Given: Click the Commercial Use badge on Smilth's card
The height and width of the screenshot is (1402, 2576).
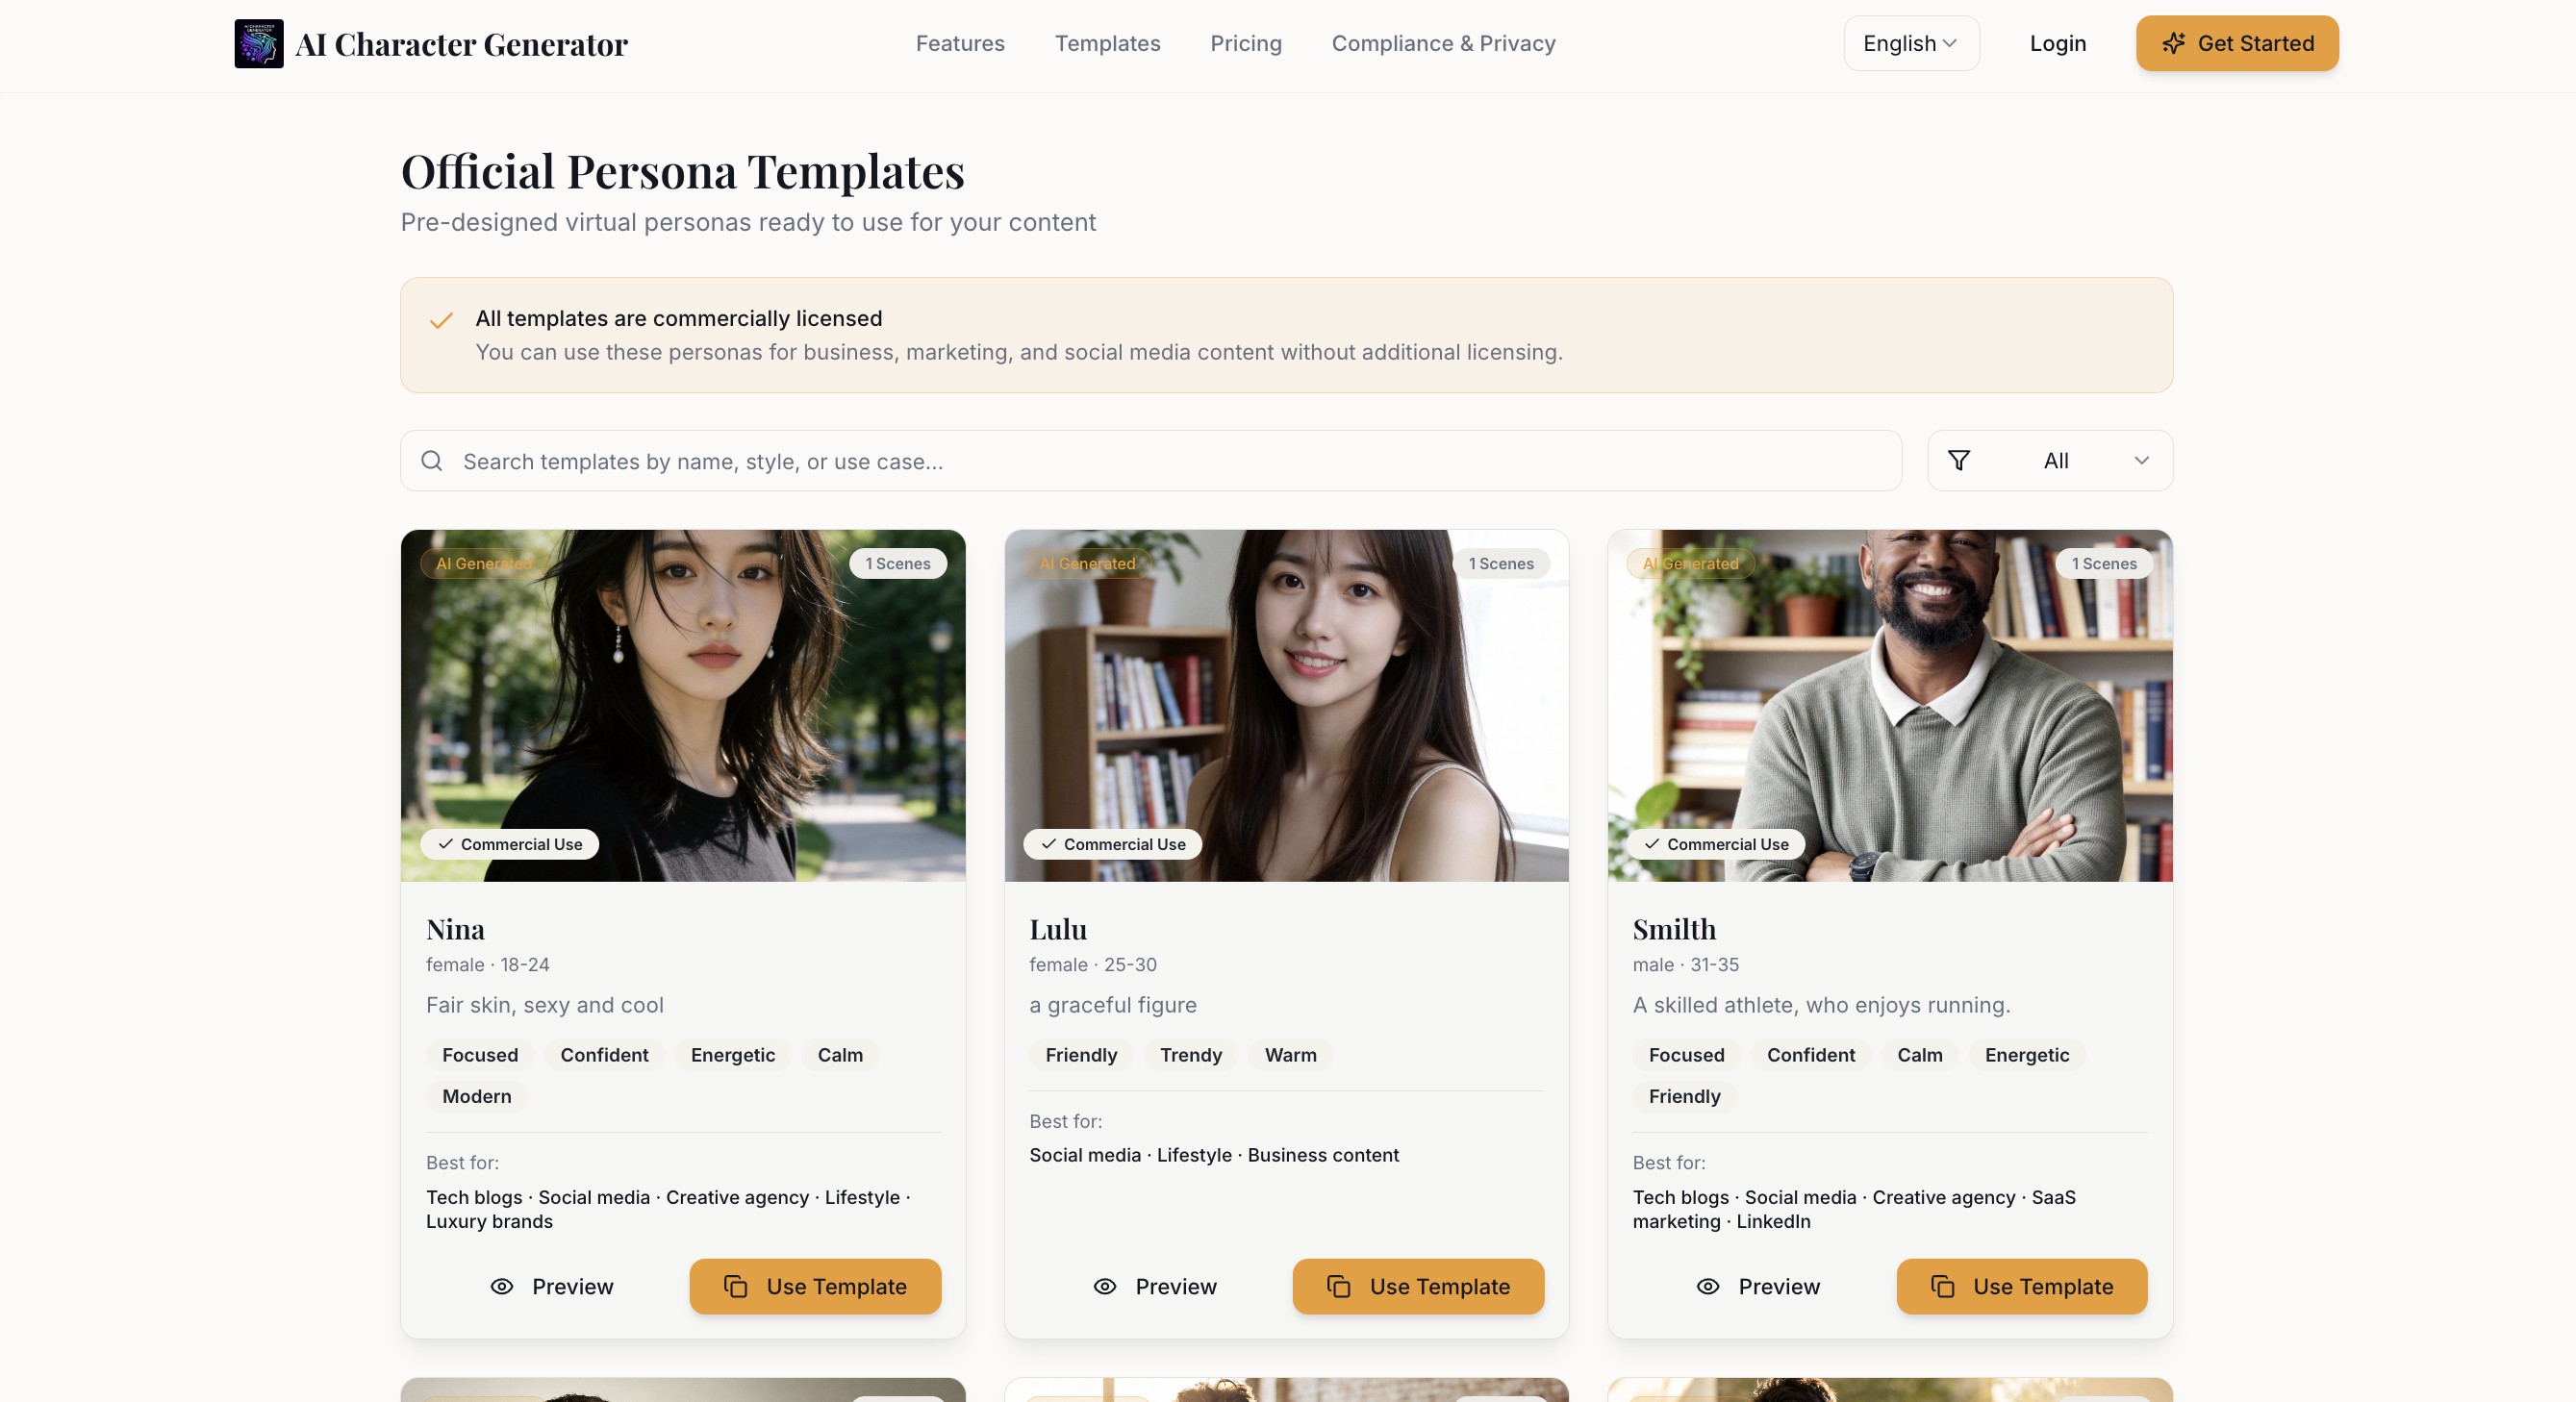Looking at the screenshot, I should [x=1717, y=845].
